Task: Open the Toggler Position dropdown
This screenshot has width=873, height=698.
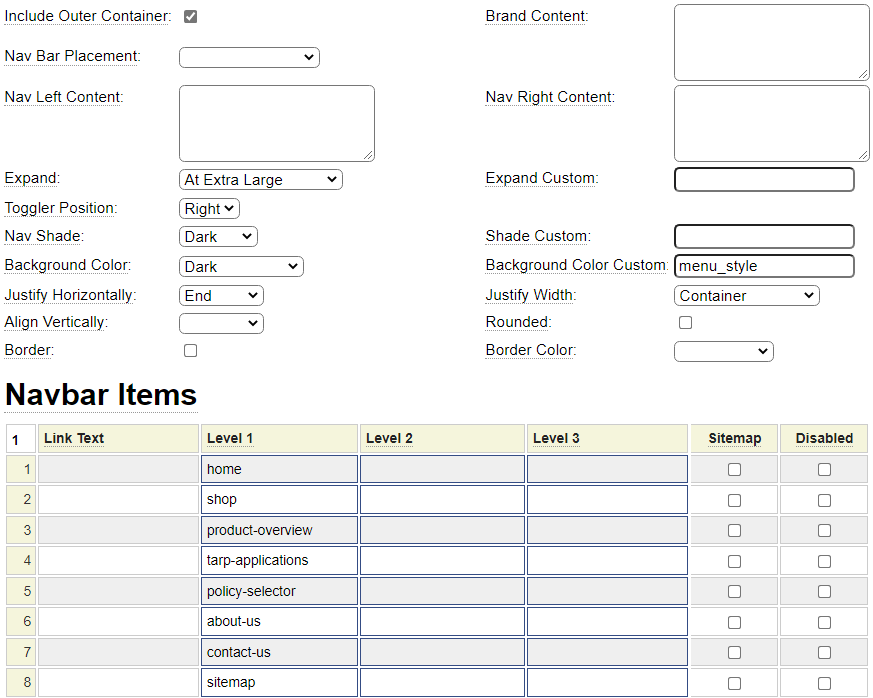Action: coord(210,209)
